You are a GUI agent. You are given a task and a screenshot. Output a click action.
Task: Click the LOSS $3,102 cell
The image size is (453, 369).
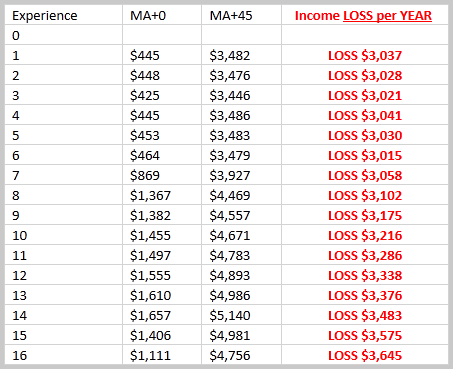pyautogui.click(x=365, y=195)
